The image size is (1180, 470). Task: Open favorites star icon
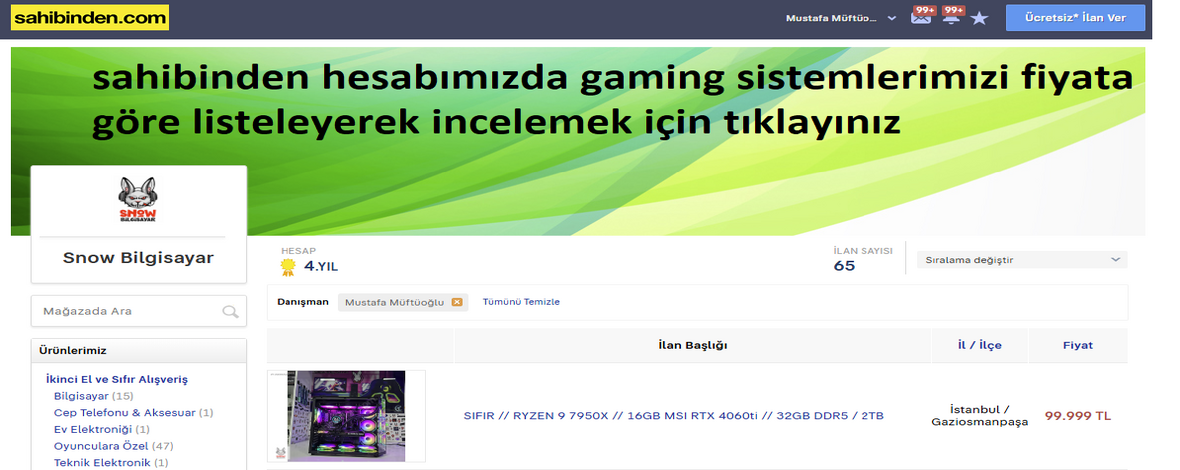(x=979, y=18)
